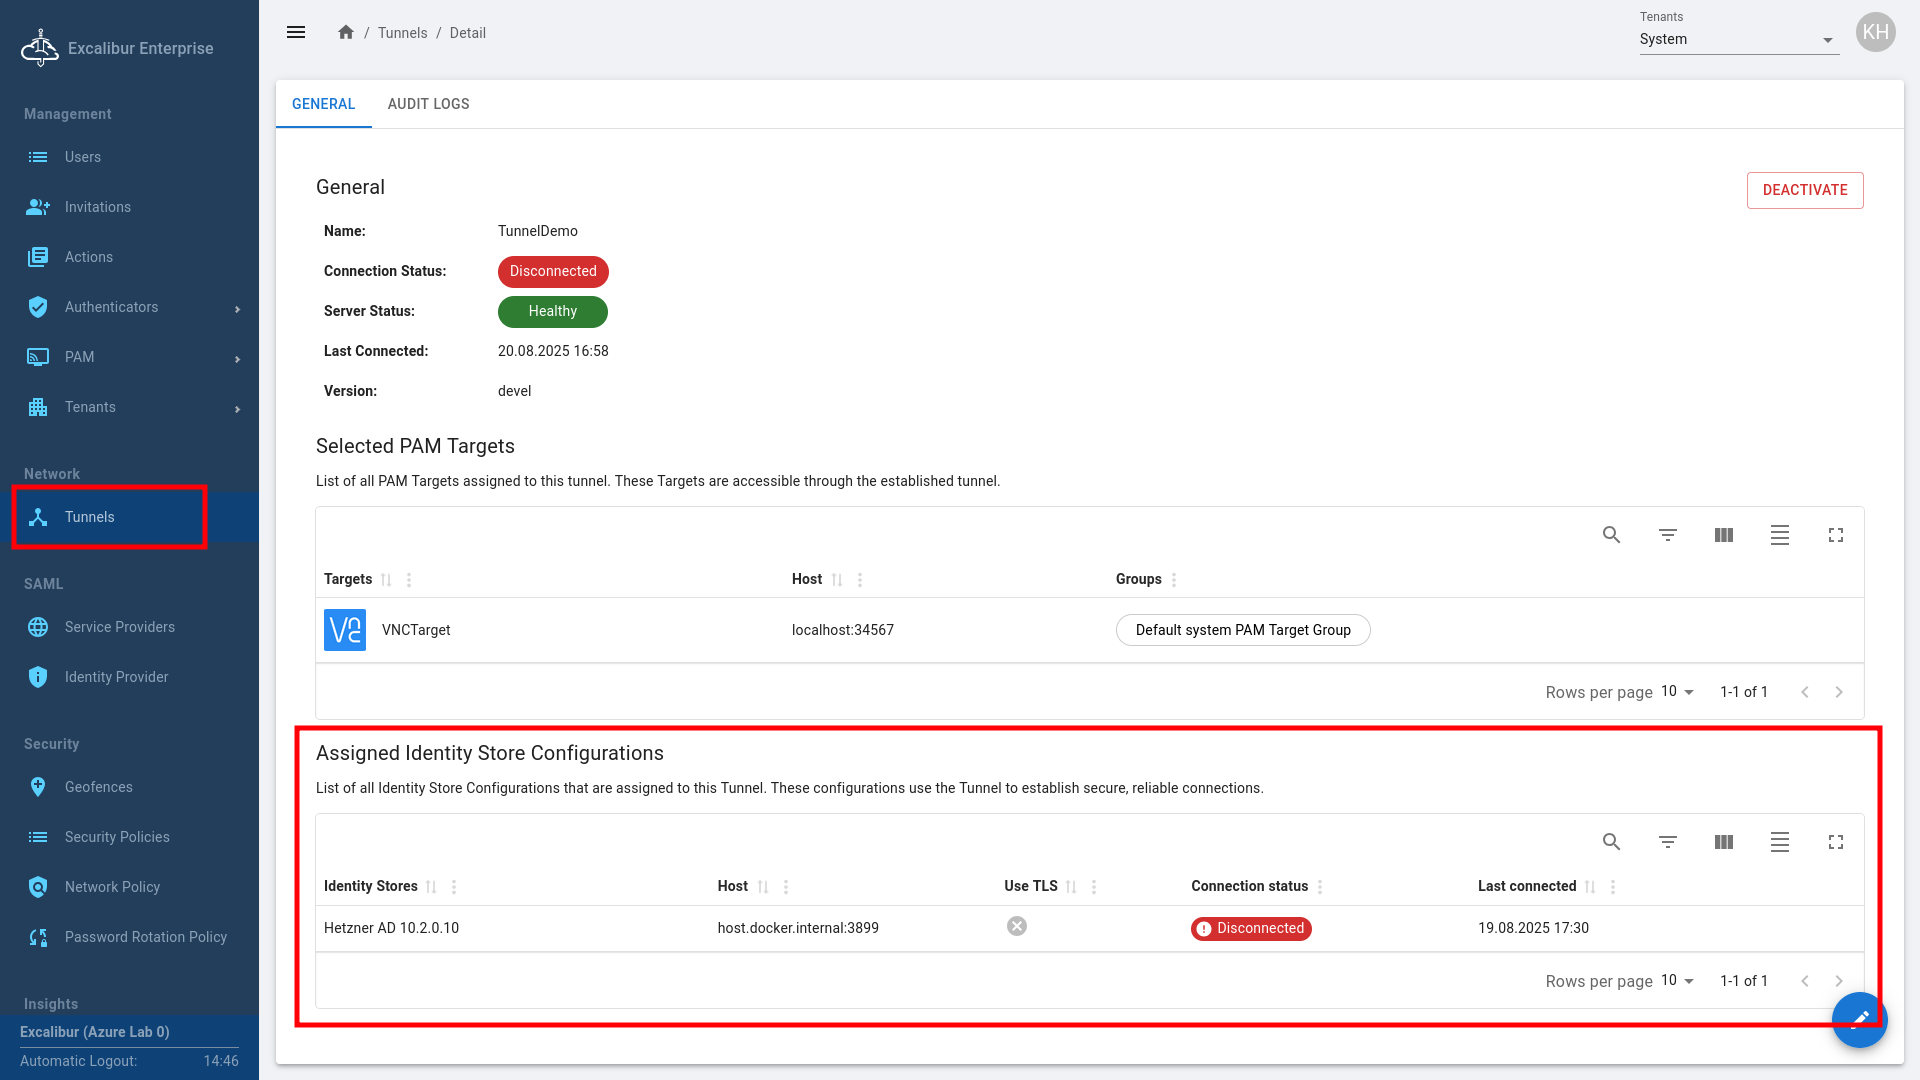Open column chooser in Identity Stores table
Image resolution: width=1920 pixels, height=1080 pixels.
1723,842
